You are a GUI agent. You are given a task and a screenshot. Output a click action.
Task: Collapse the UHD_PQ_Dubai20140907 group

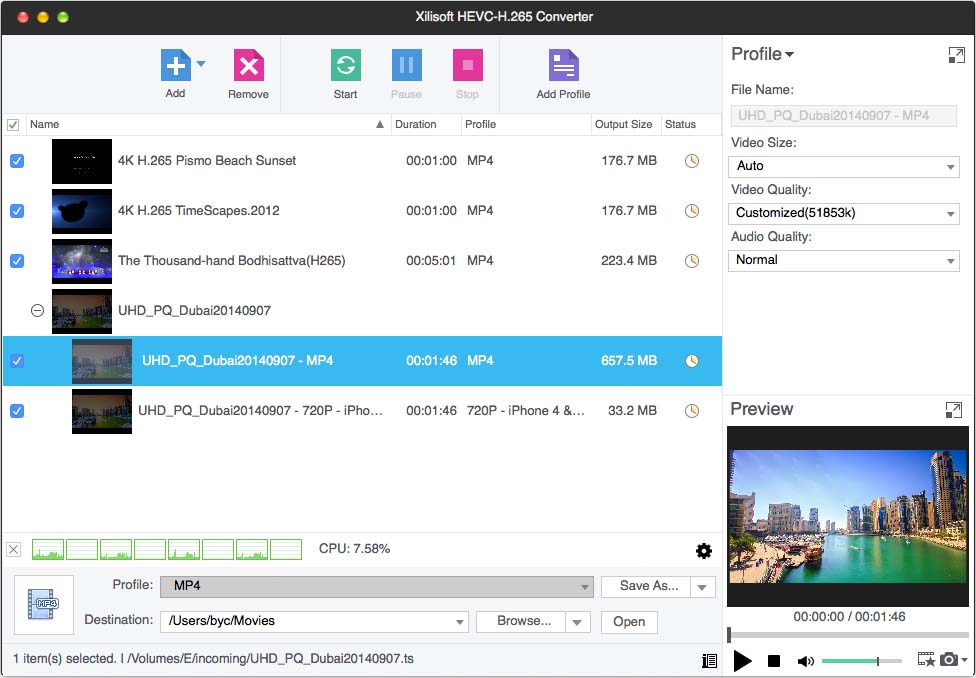tap(37, 311)
